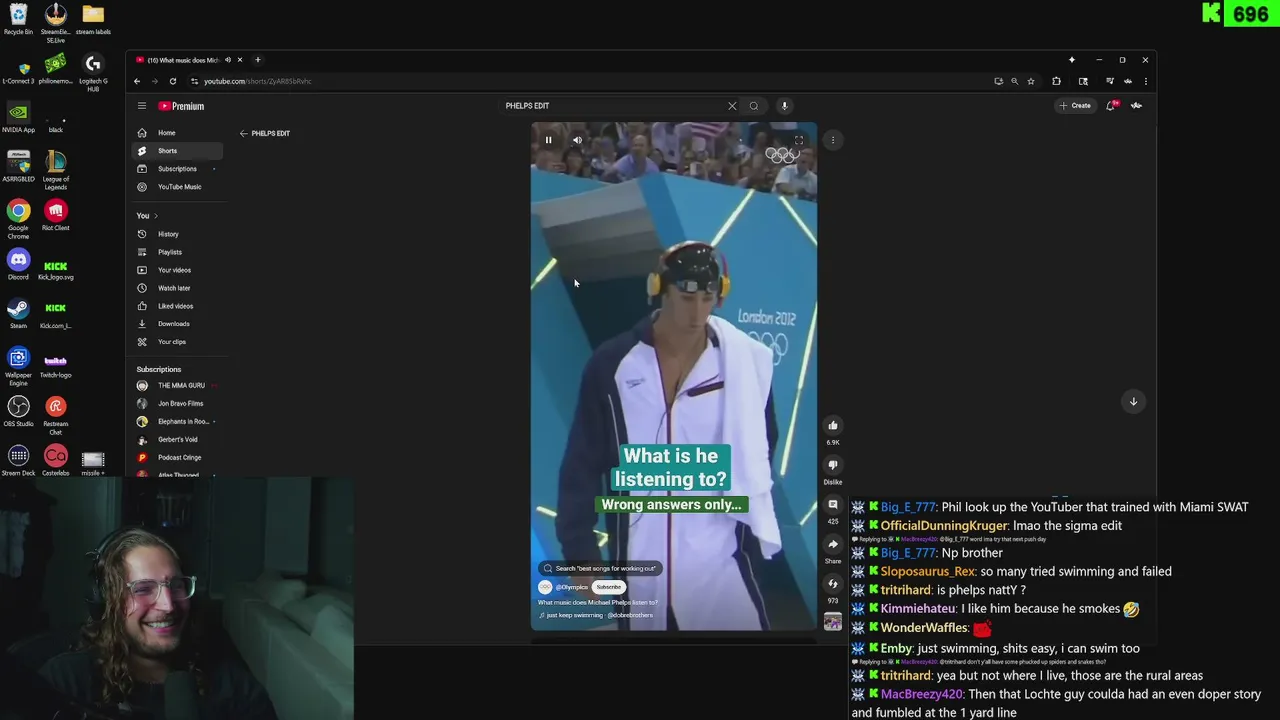The image size is (1280, 720).
Task: Open THE MMA GURU subscription
Action: (177, 385)
